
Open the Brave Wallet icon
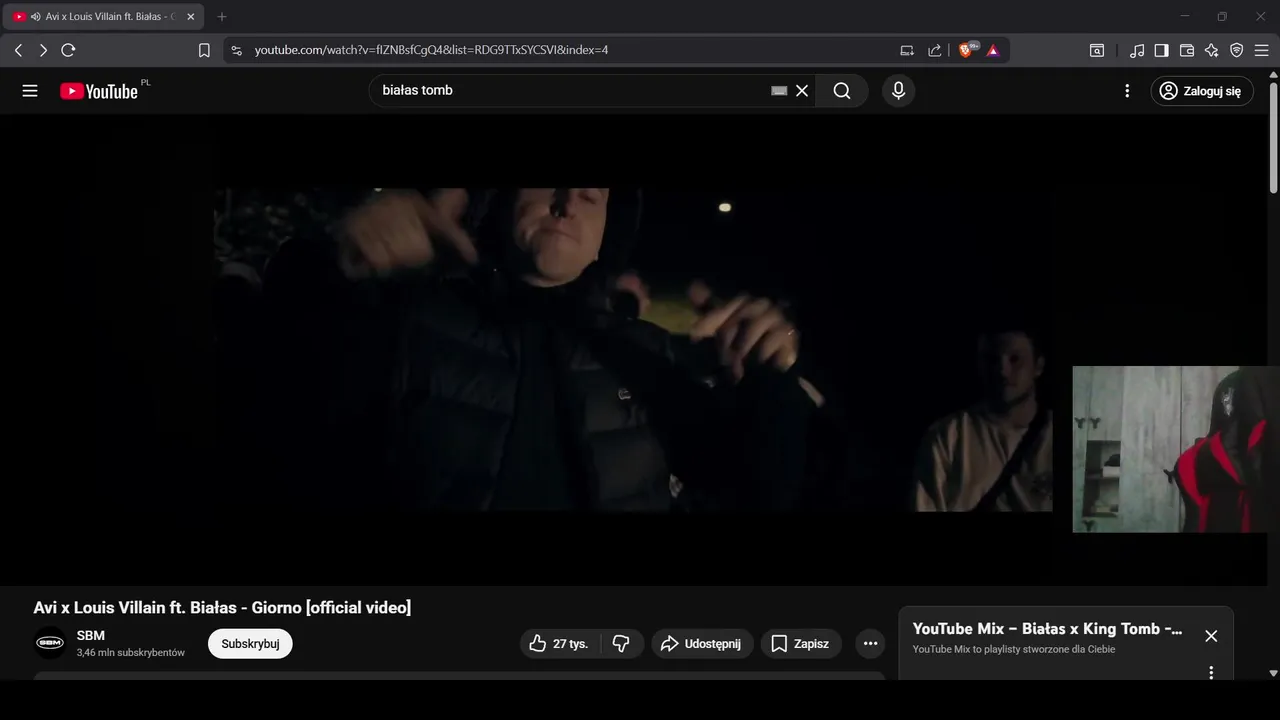point(1187,50)
